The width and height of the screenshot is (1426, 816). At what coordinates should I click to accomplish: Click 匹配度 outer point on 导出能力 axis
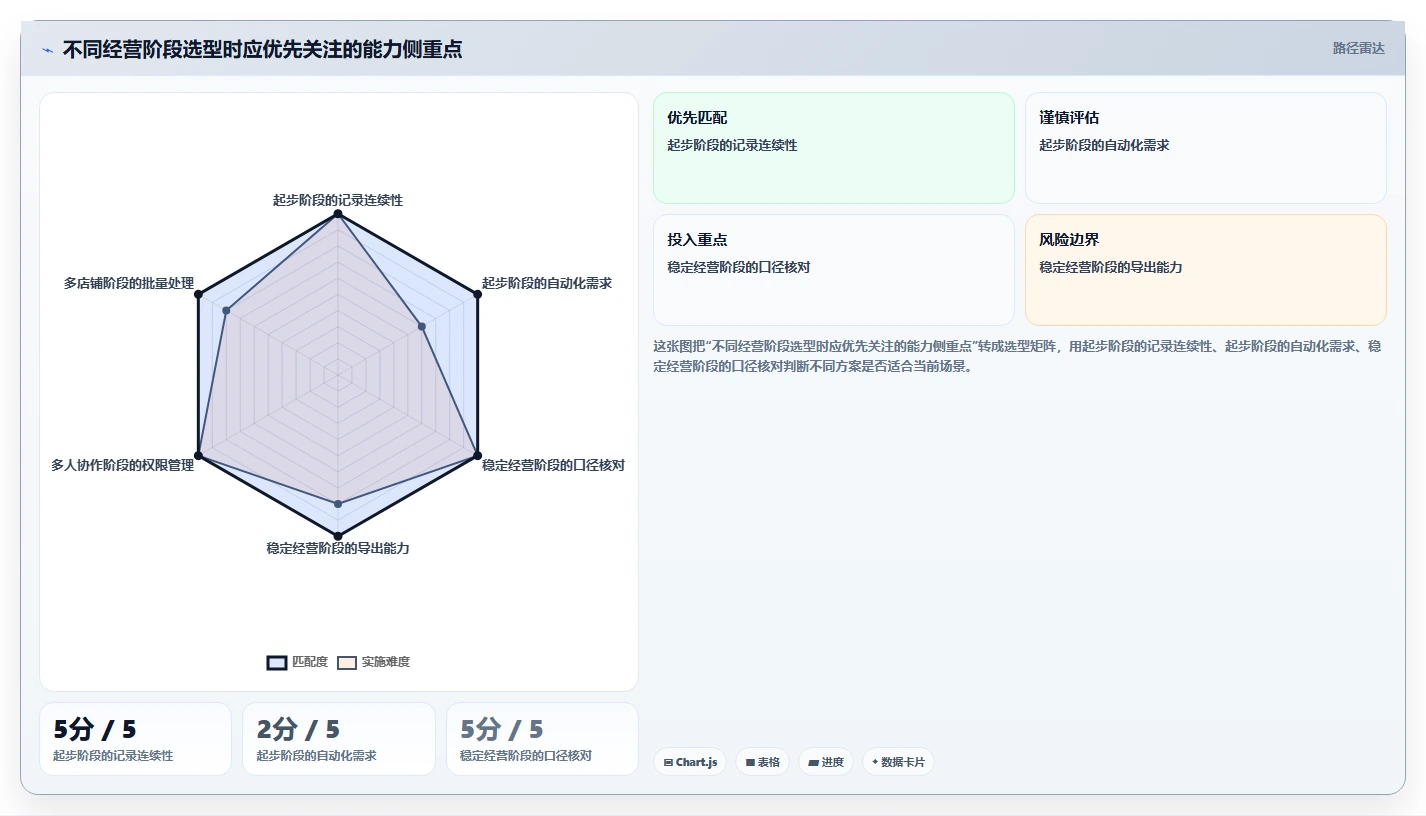coord(338,536)
